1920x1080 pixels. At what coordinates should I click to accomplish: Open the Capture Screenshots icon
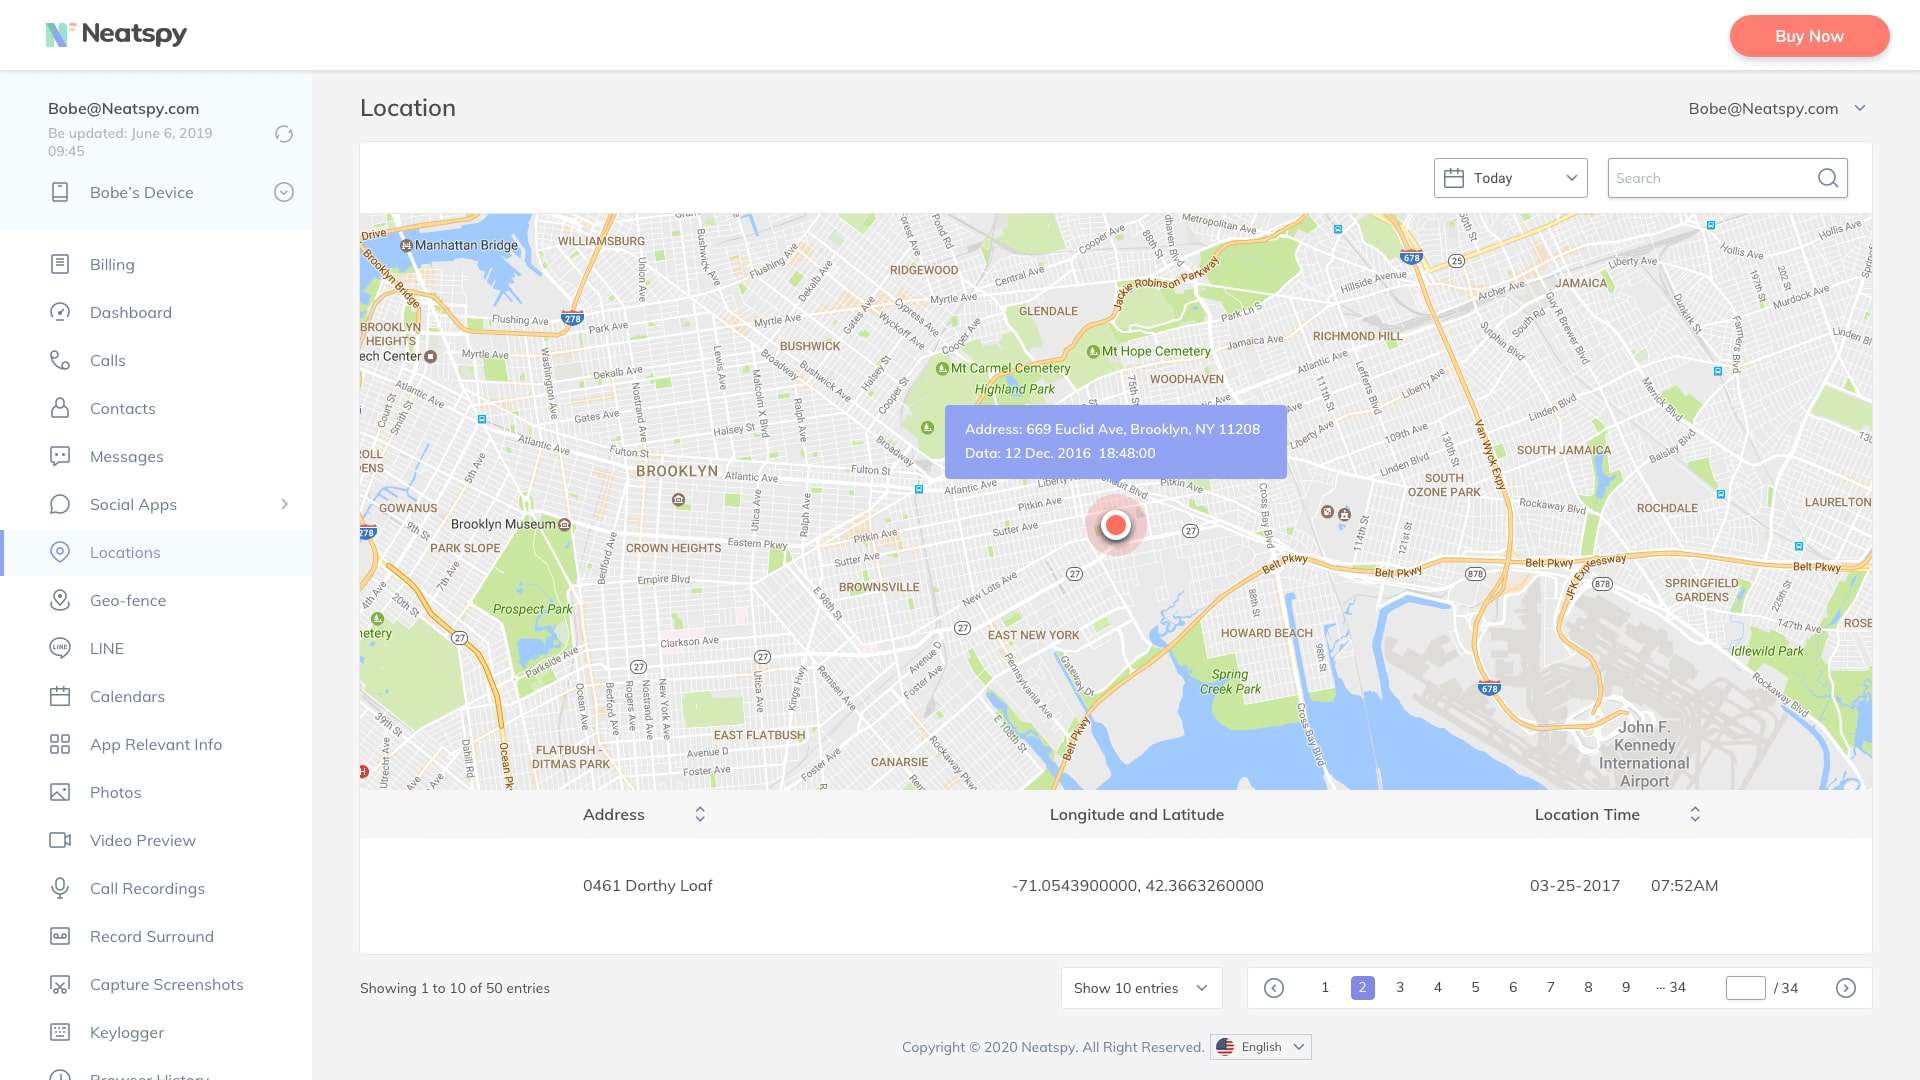point(60,984)
